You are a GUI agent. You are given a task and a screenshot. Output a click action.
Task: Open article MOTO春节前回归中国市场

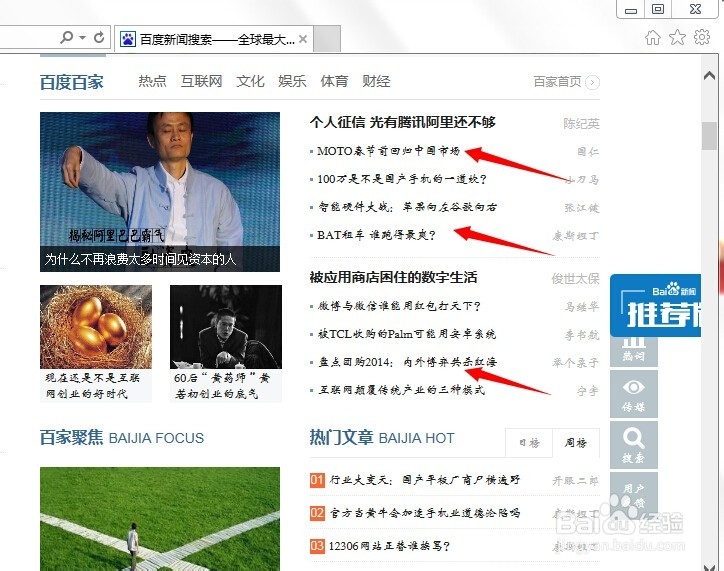[x=388, y=151]
